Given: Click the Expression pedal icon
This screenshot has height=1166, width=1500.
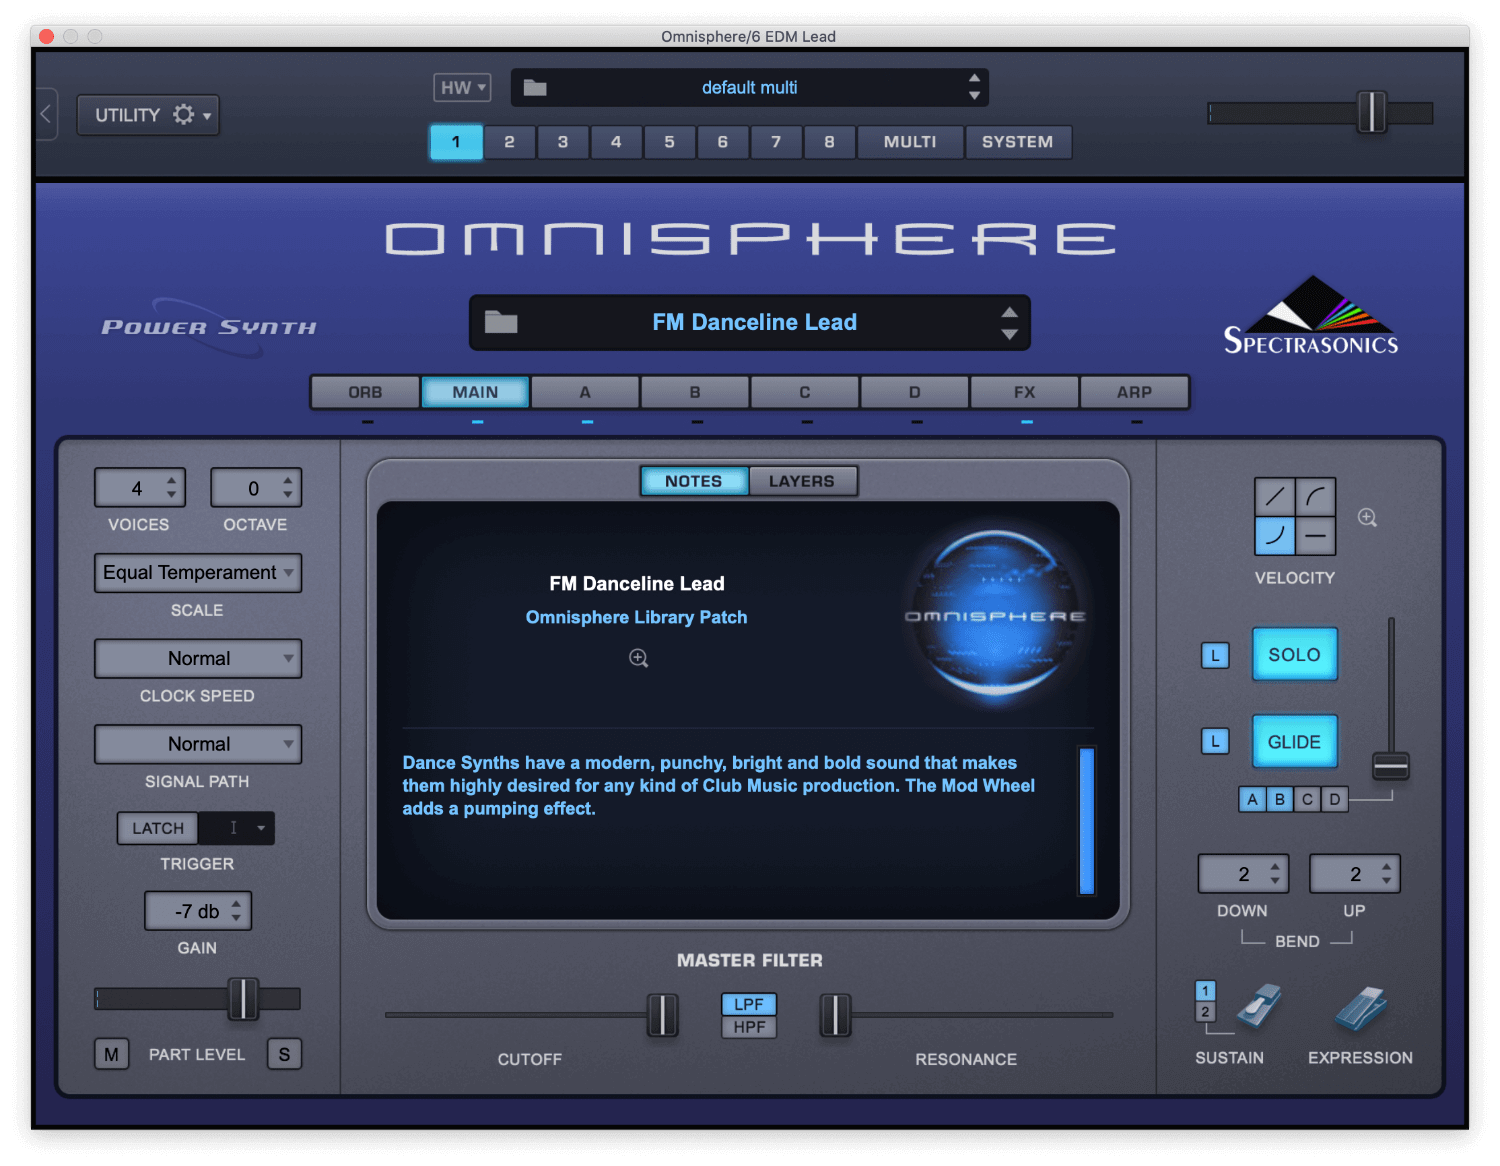Looking at the screenshot, I should point(1360,1009).
